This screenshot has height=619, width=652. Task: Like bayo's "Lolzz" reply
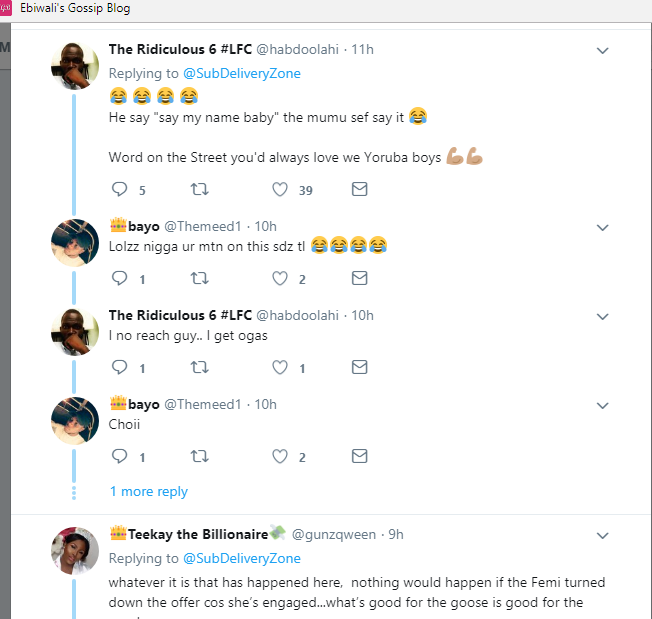tap(280, 279)
